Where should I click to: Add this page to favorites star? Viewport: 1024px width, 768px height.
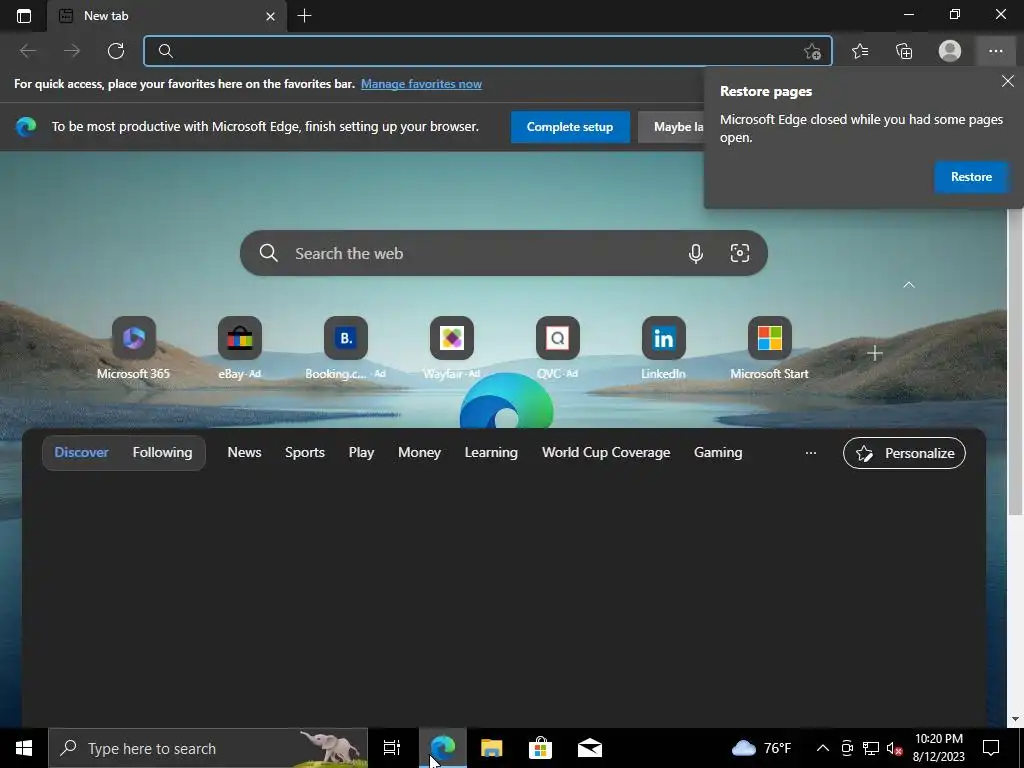tap(812, 51)
